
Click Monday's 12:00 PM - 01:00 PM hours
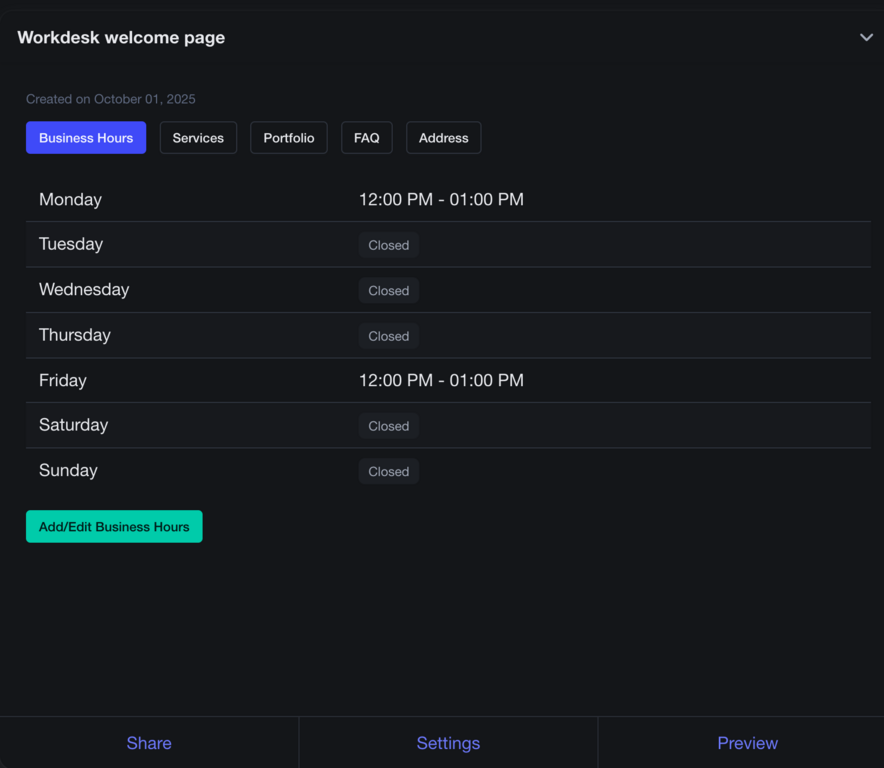click(x=441, y=200)
